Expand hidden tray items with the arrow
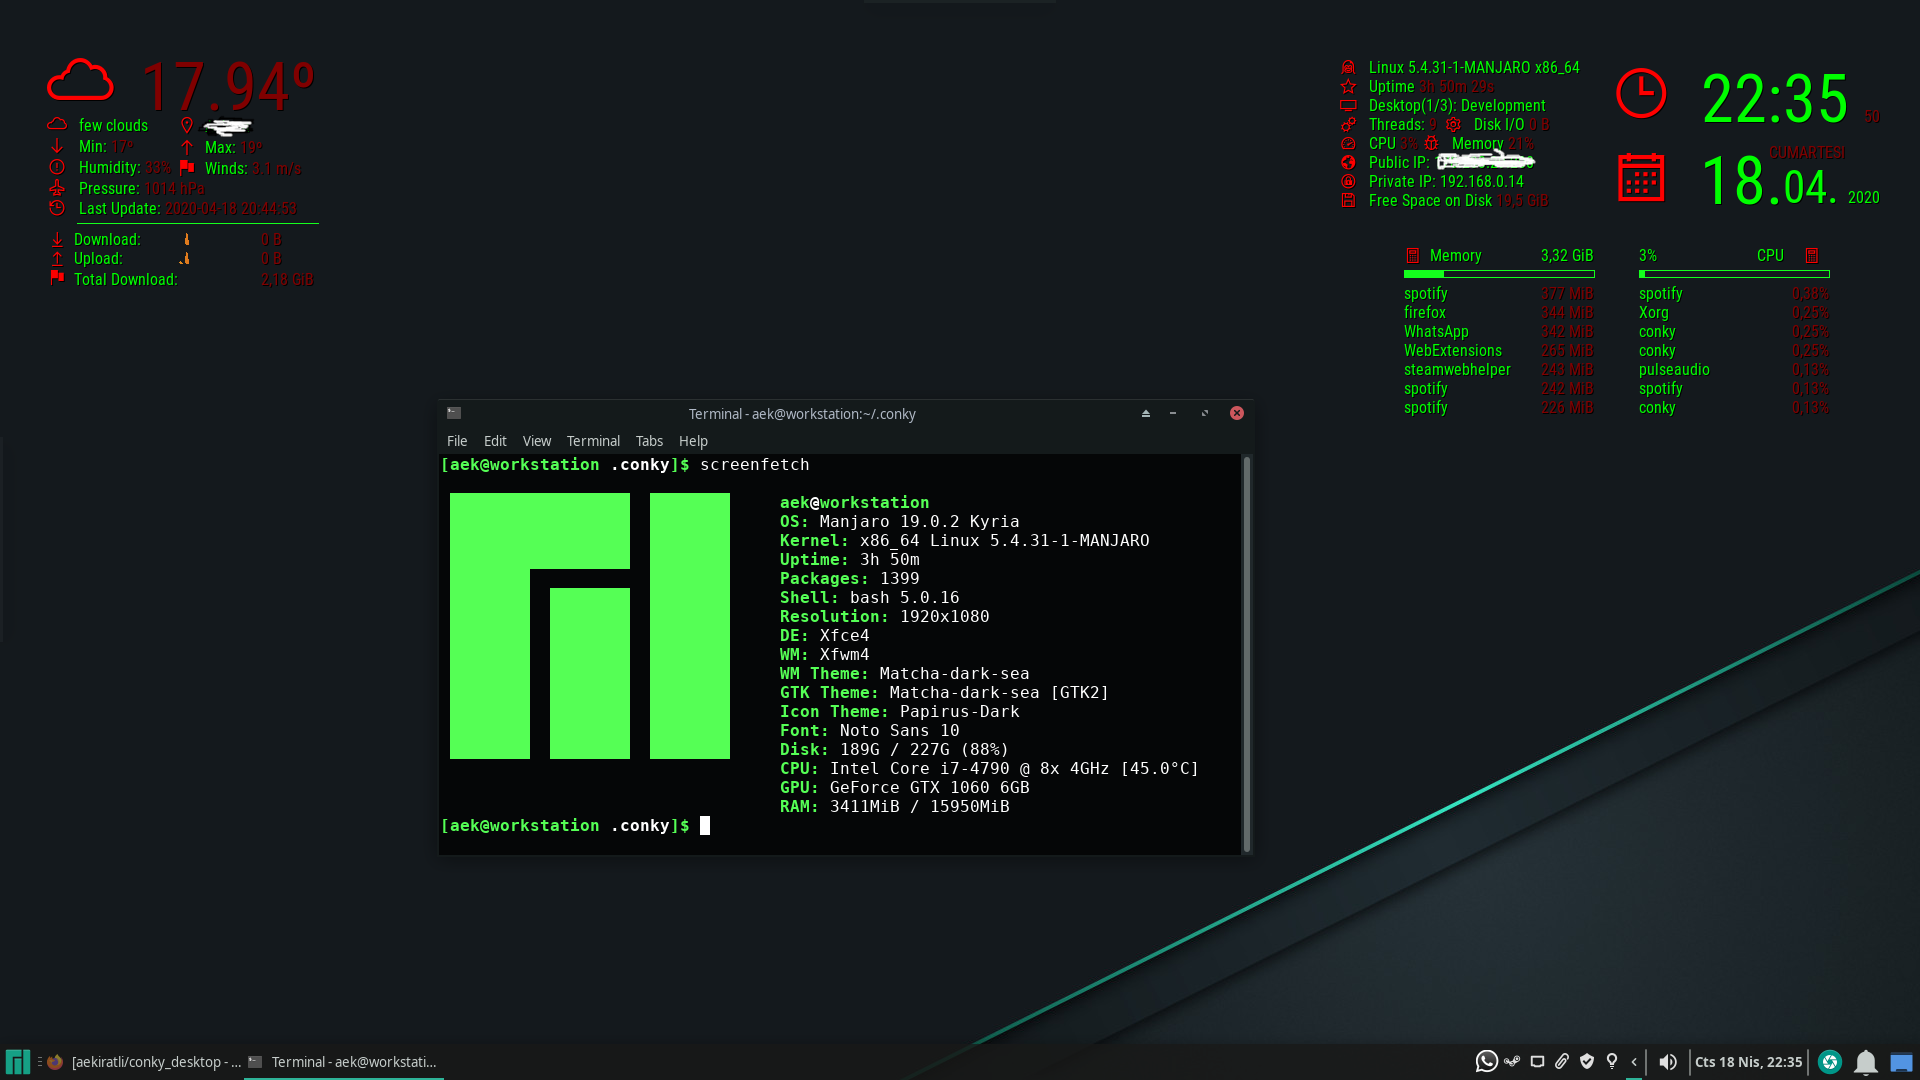Screen dimensions: 1920x1080 click(x=1634, y=1062)
